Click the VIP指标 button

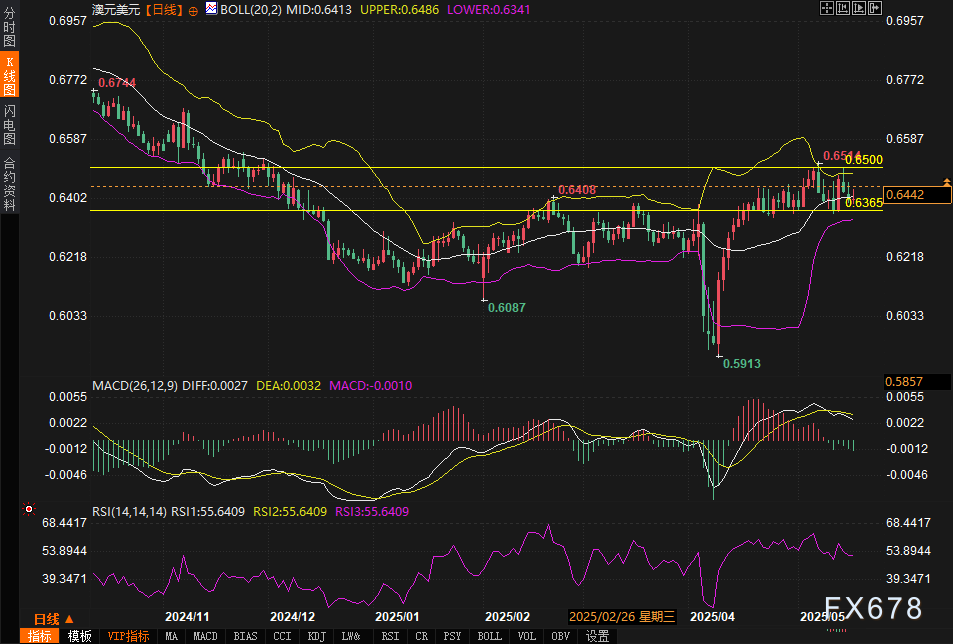[128, 636]
